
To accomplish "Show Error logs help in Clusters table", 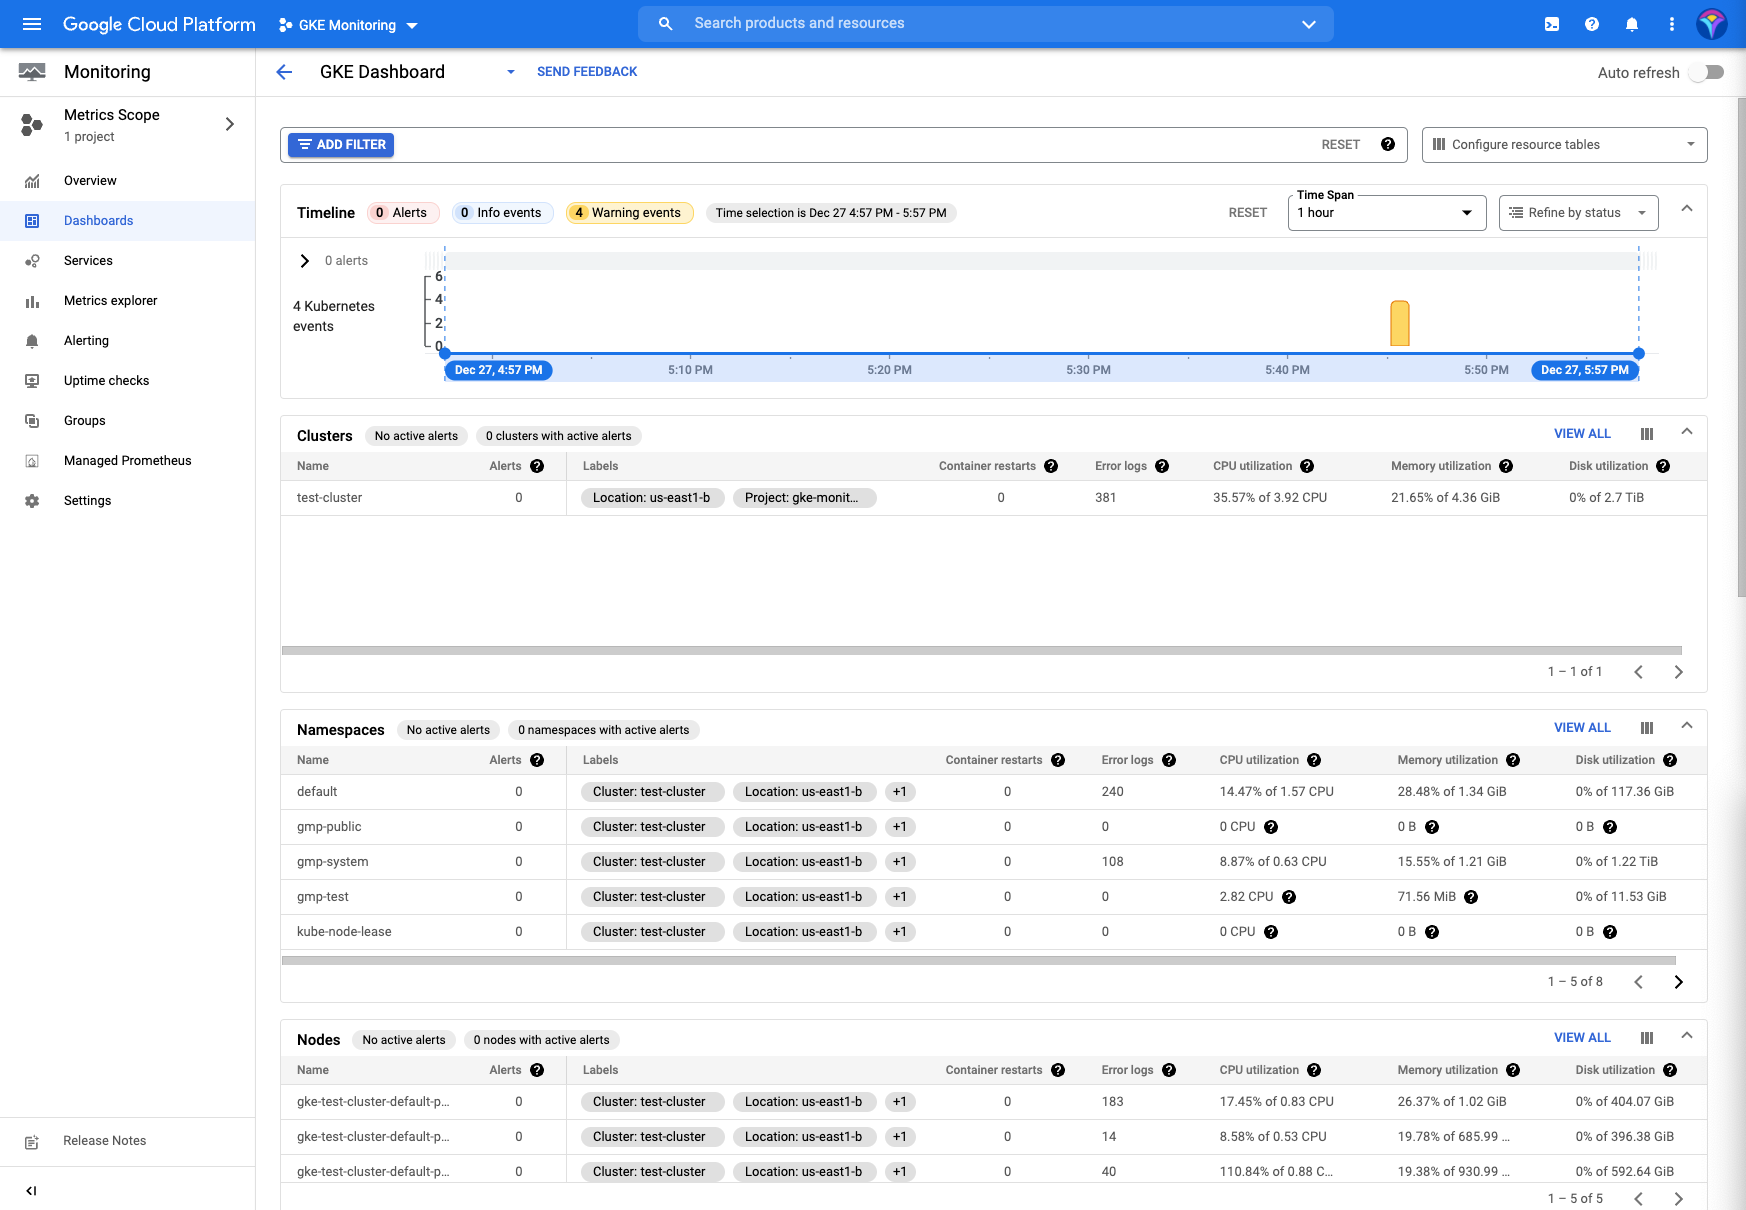I will [x=1162, y=466].
